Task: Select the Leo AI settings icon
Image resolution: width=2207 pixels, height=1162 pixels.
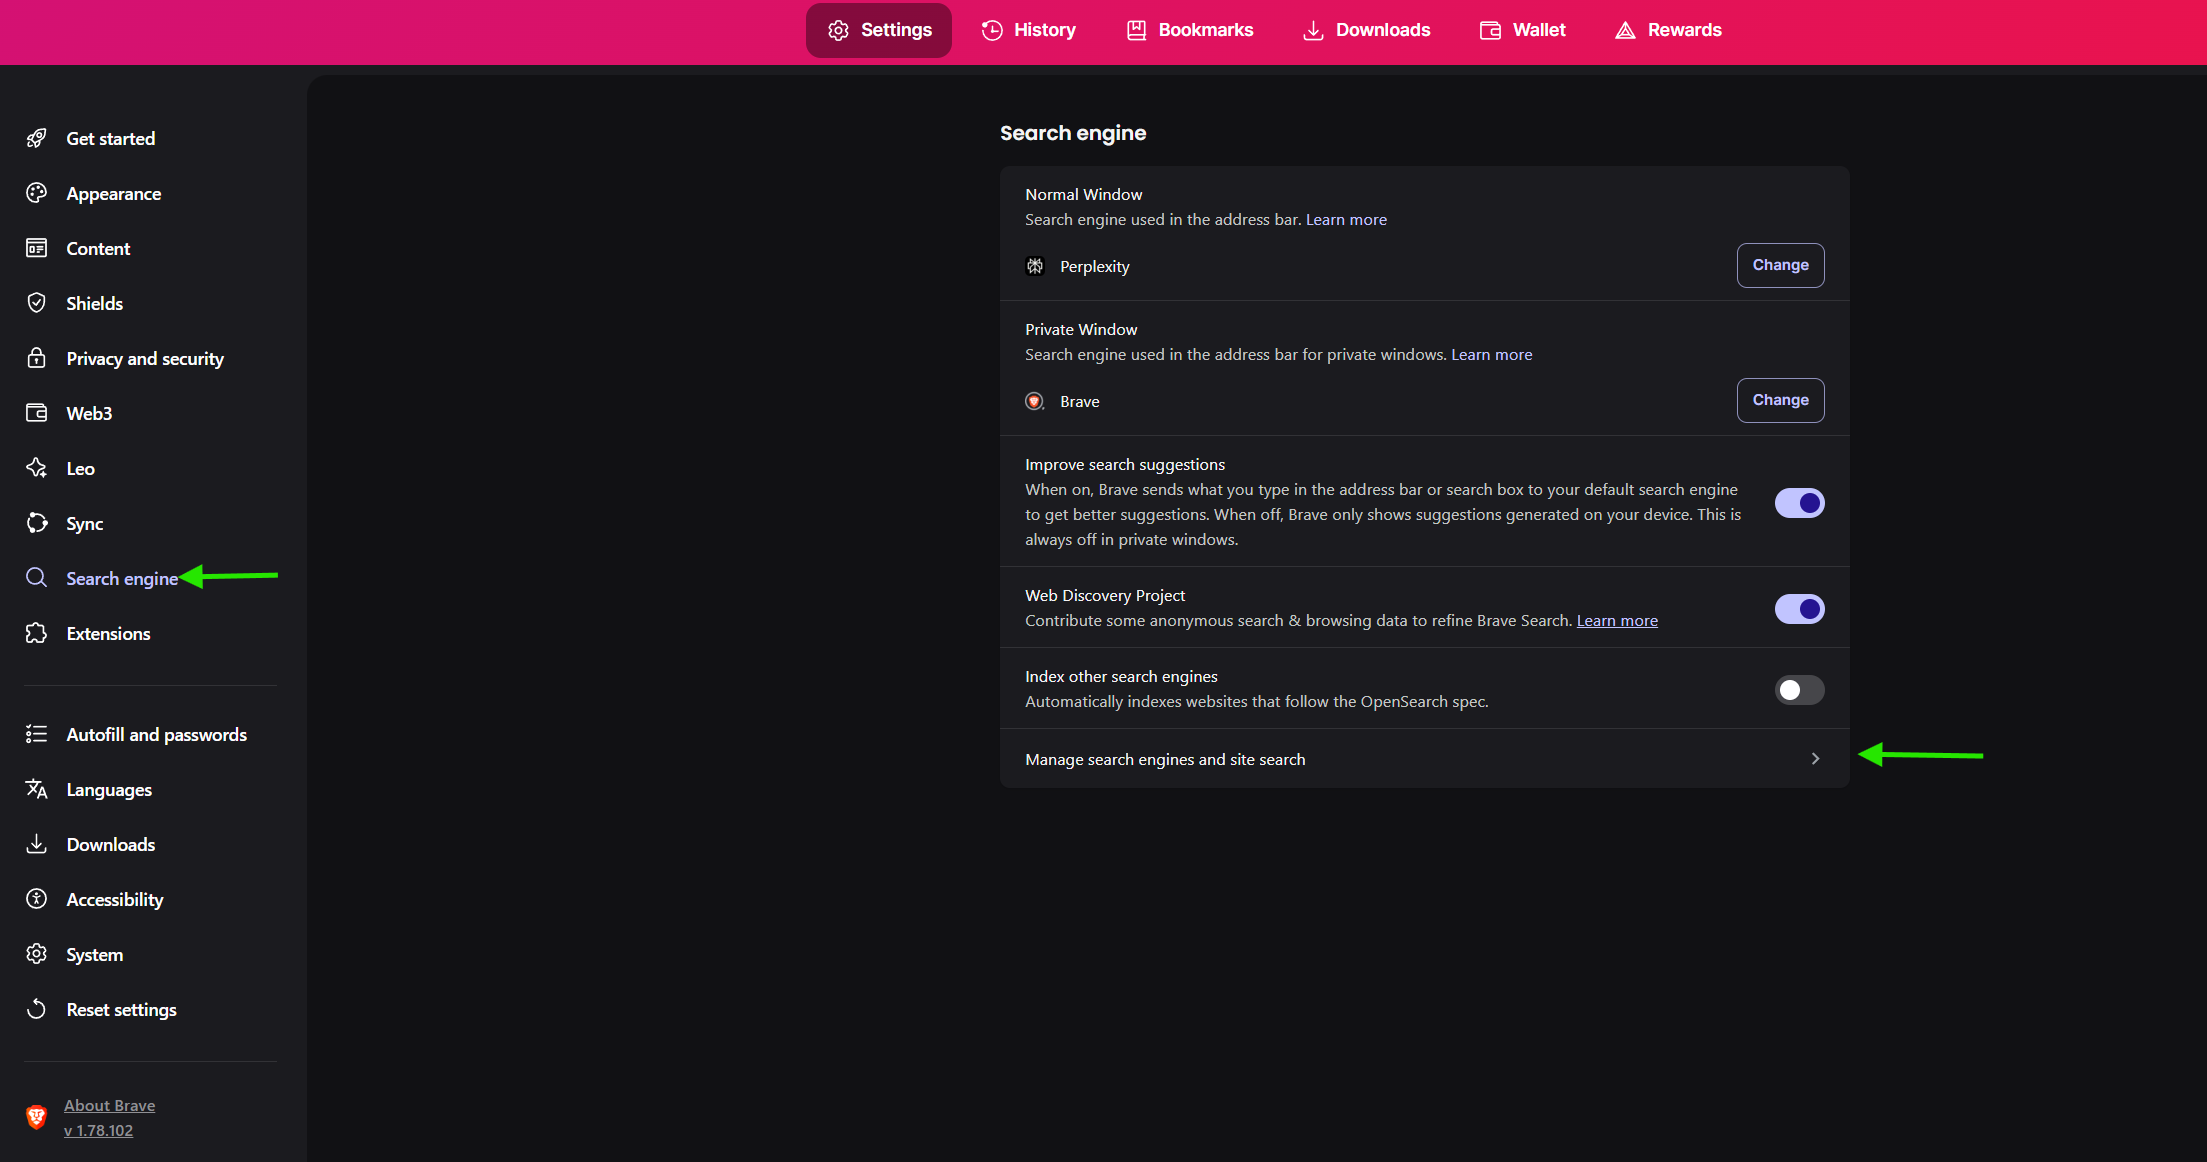Action: (x=36, y=467)
